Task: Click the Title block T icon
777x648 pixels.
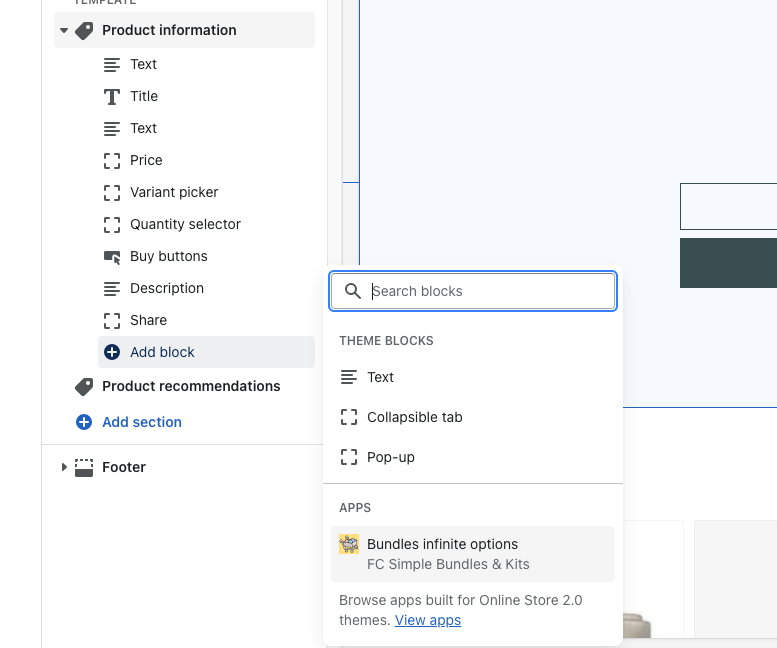Action: pos(112,97)
